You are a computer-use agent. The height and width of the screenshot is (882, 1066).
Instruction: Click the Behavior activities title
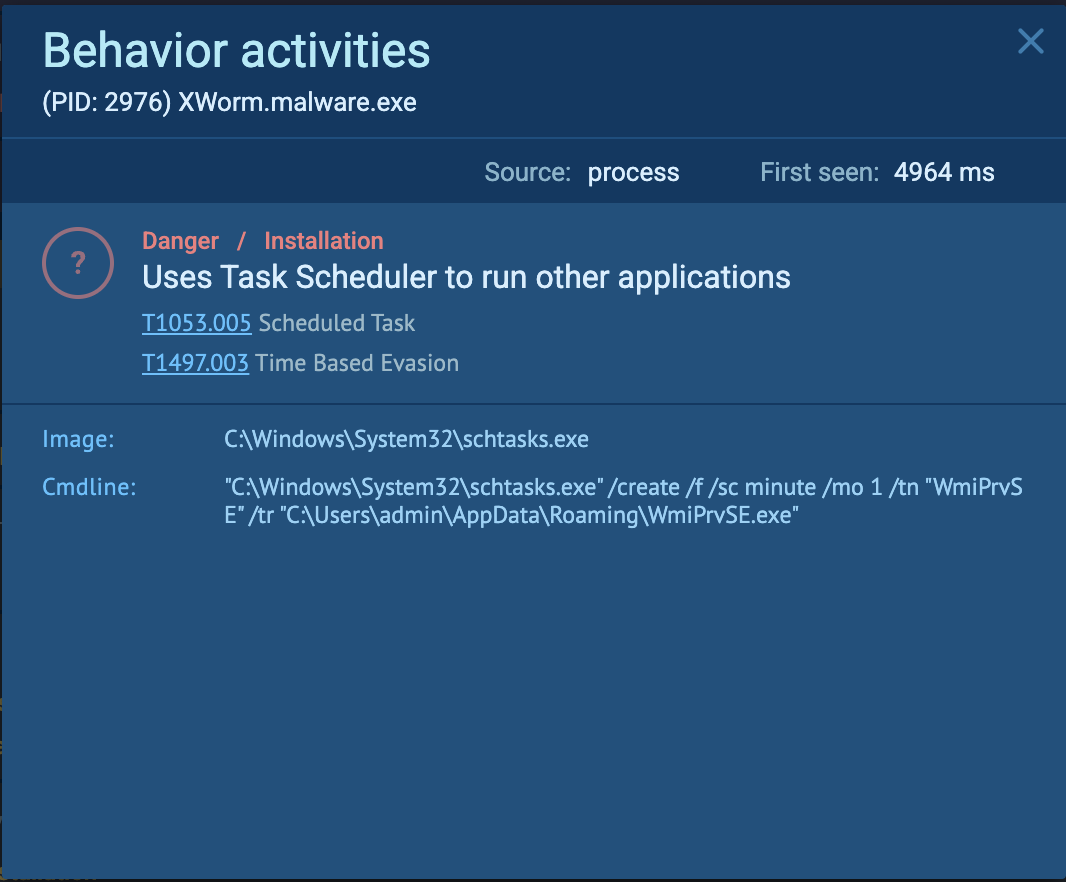[236, 52]
